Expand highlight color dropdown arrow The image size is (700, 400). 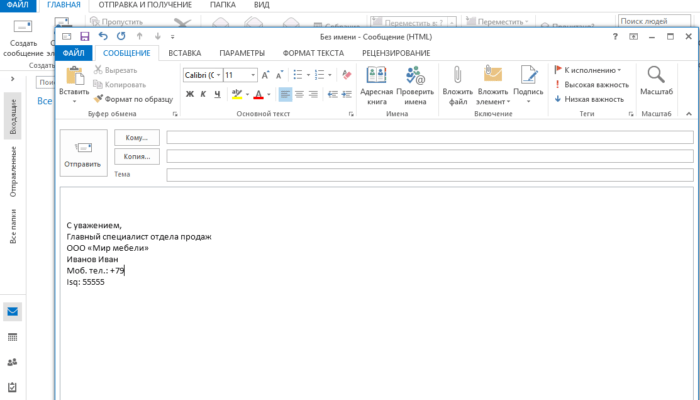(x=247, y=94)
